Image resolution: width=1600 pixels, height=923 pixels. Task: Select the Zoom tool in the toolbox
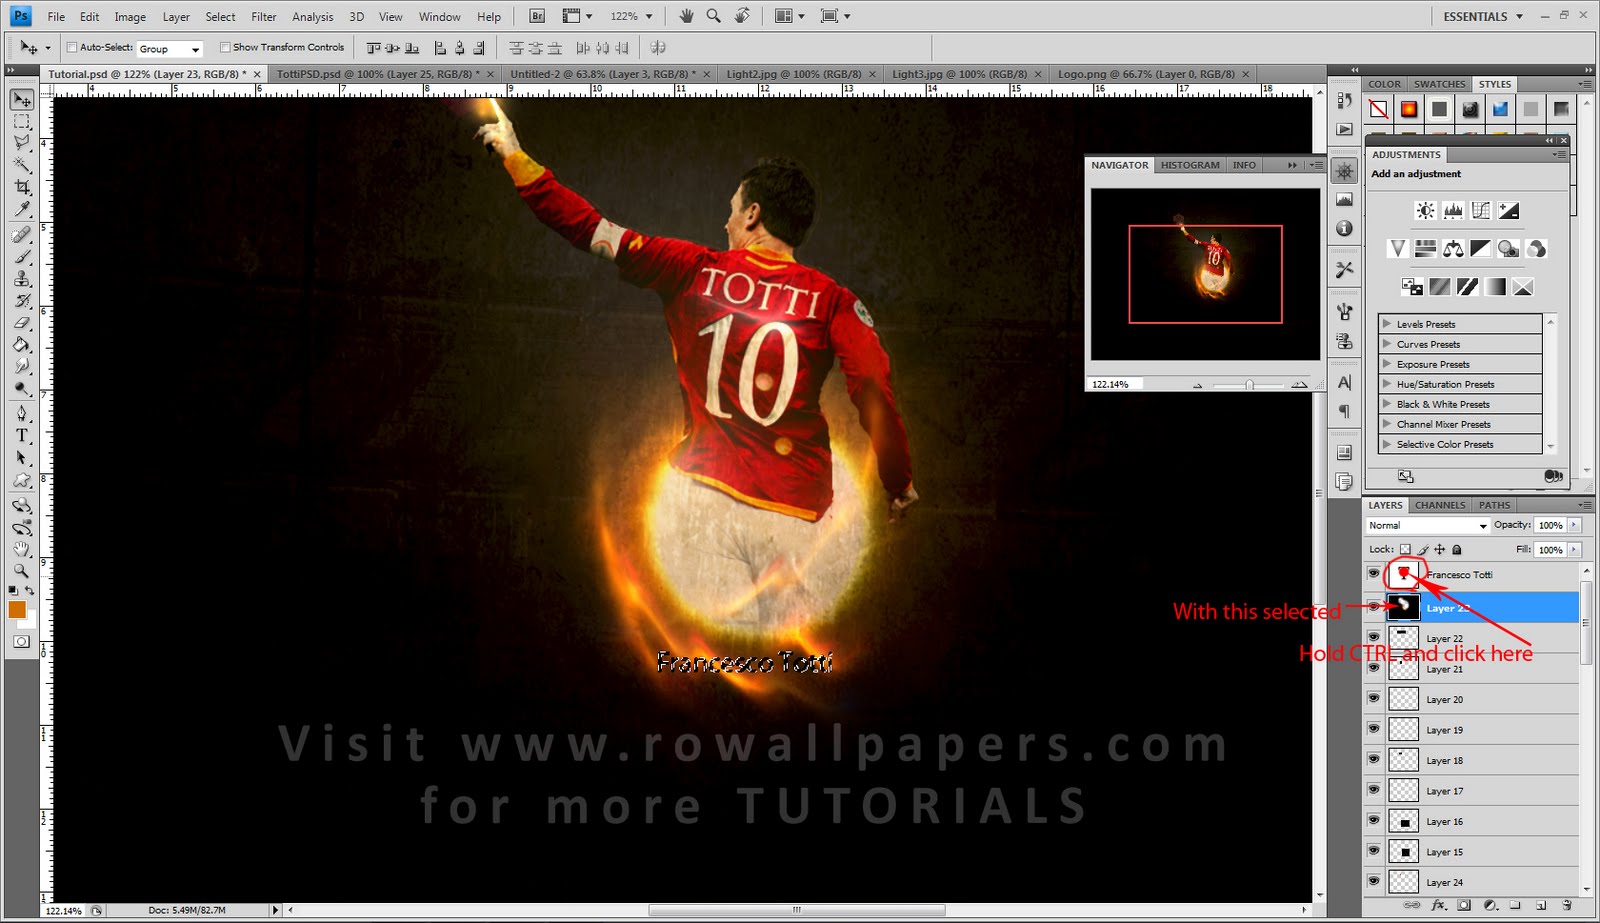(21, 571)
